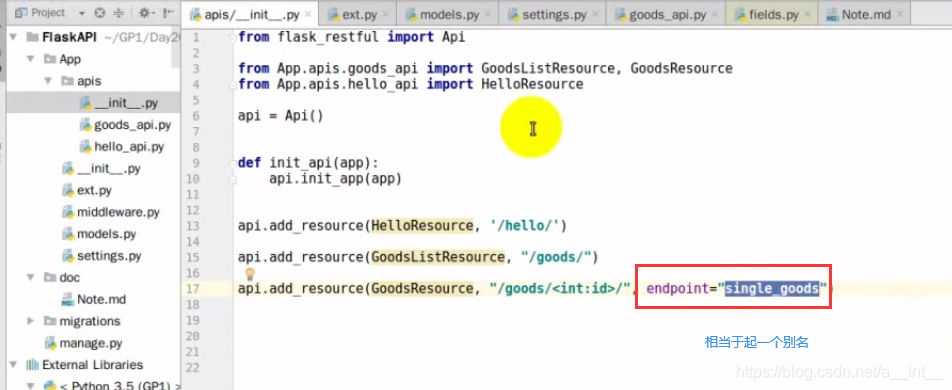Open manage.py in the project tree
Screen dimensions: 952x390
point(90,343)
